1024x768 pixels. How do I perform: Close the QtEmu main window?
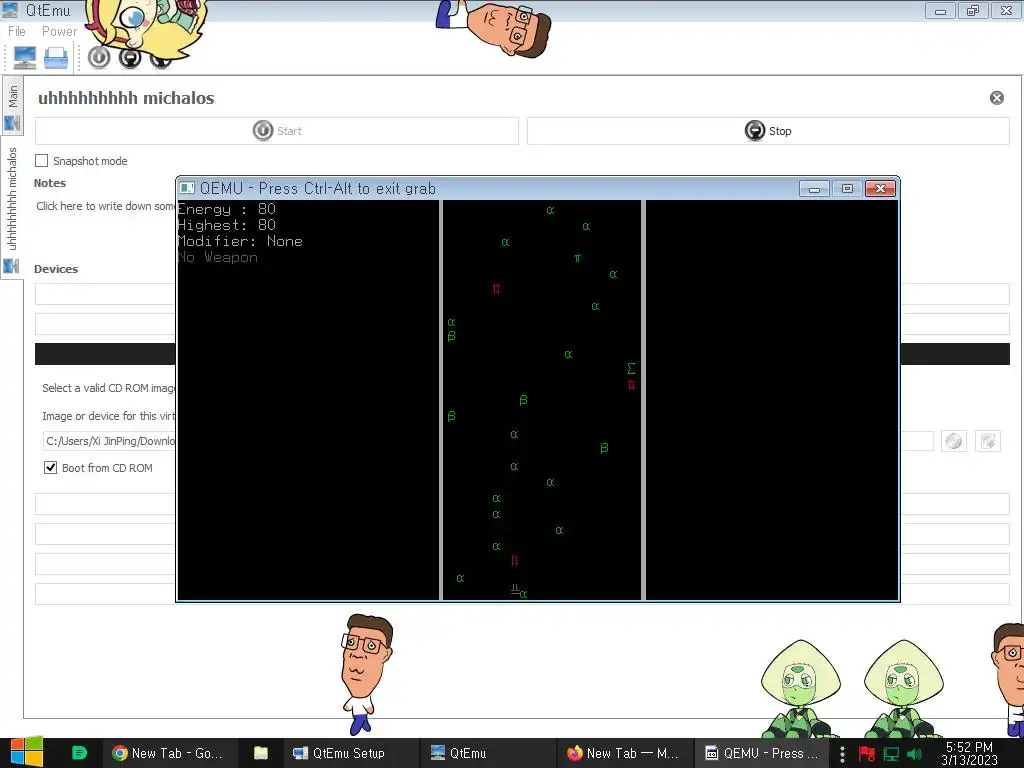click(1006, 10)
